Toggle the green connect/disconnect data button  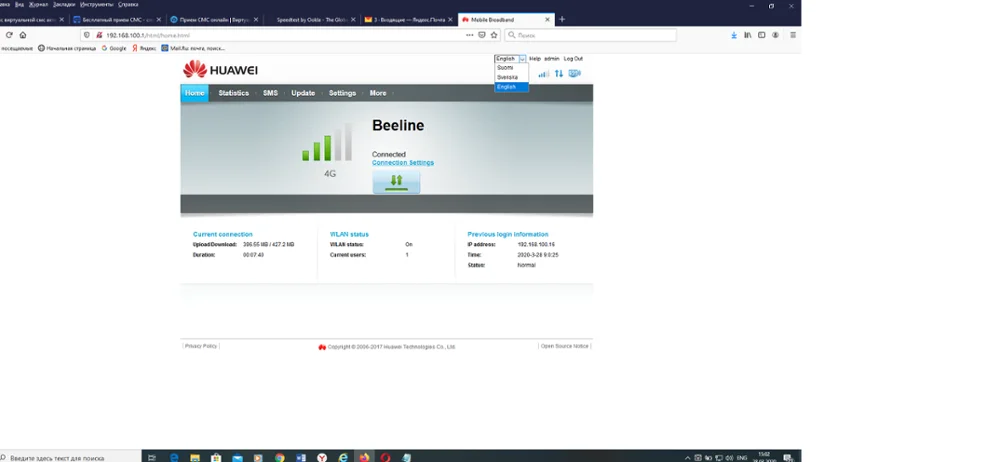(396, 181)
